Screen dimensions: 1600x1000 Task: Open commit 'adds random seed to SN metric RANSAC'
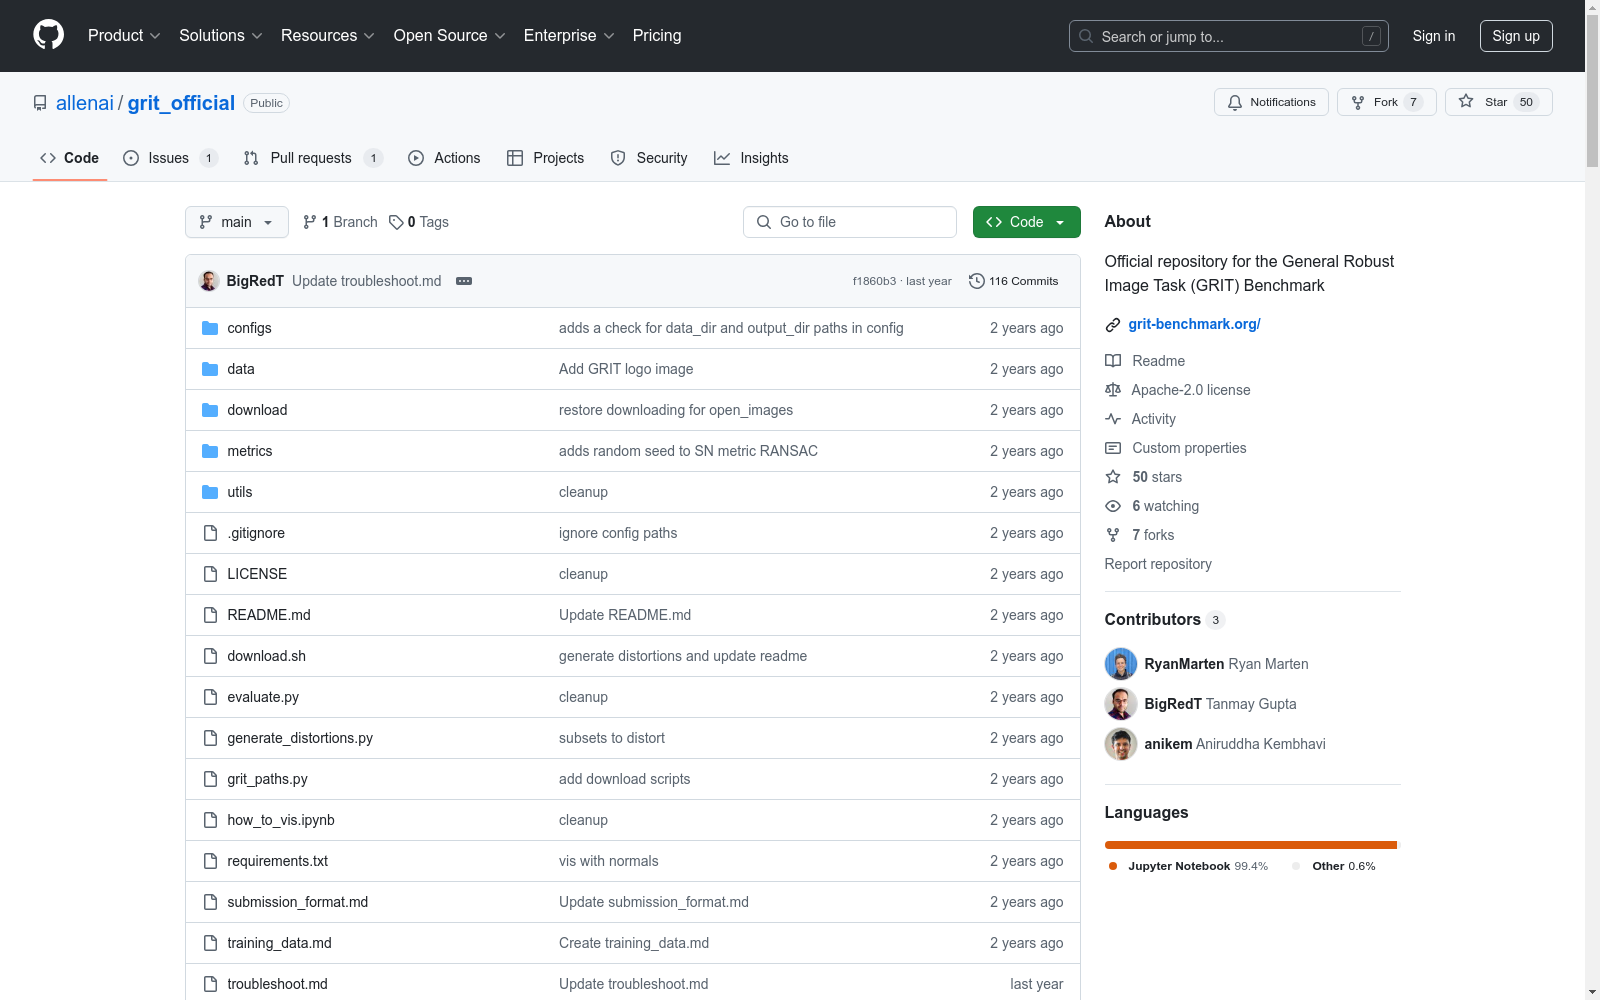click(x=688, y=451)
